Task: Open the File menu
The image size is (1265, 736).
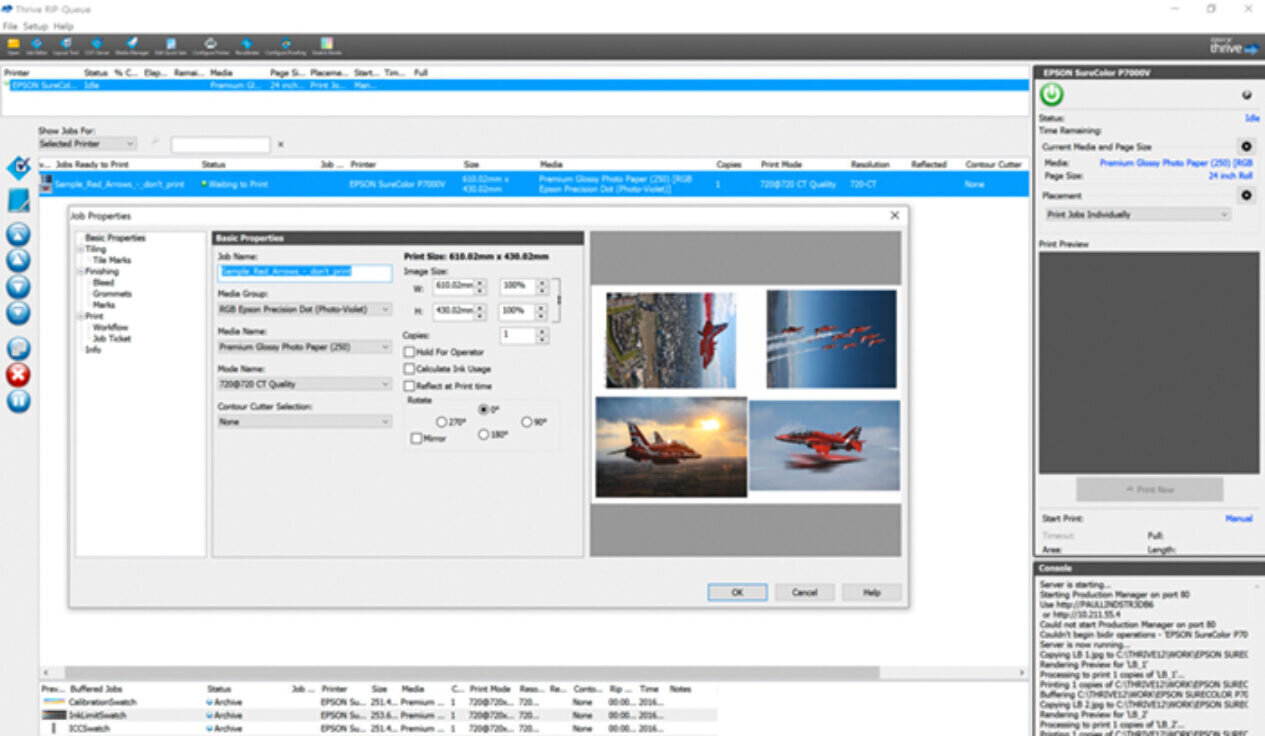Action: tap(10, 26)
